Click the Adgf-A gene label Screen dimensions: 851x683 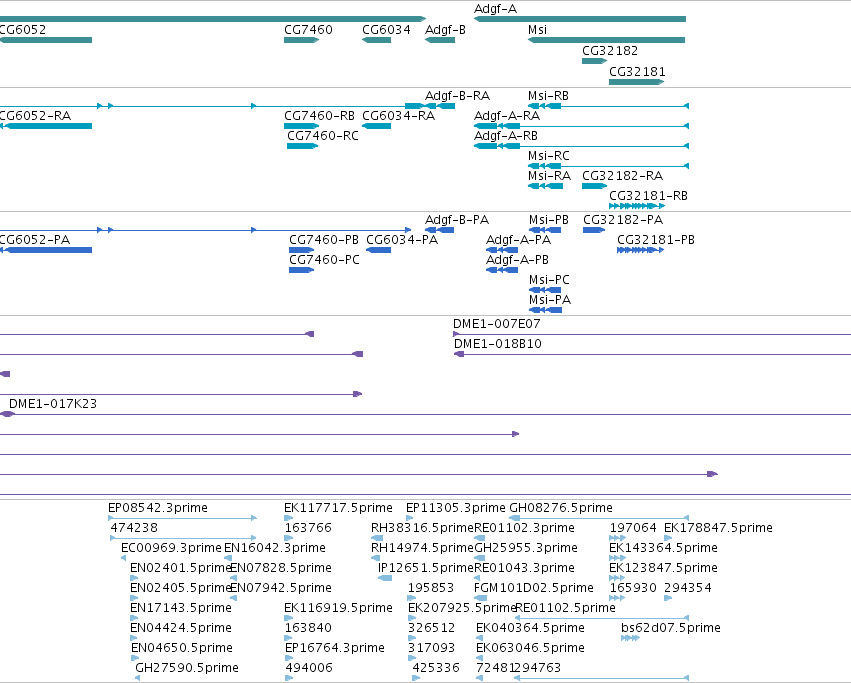[x=496, y=9]
